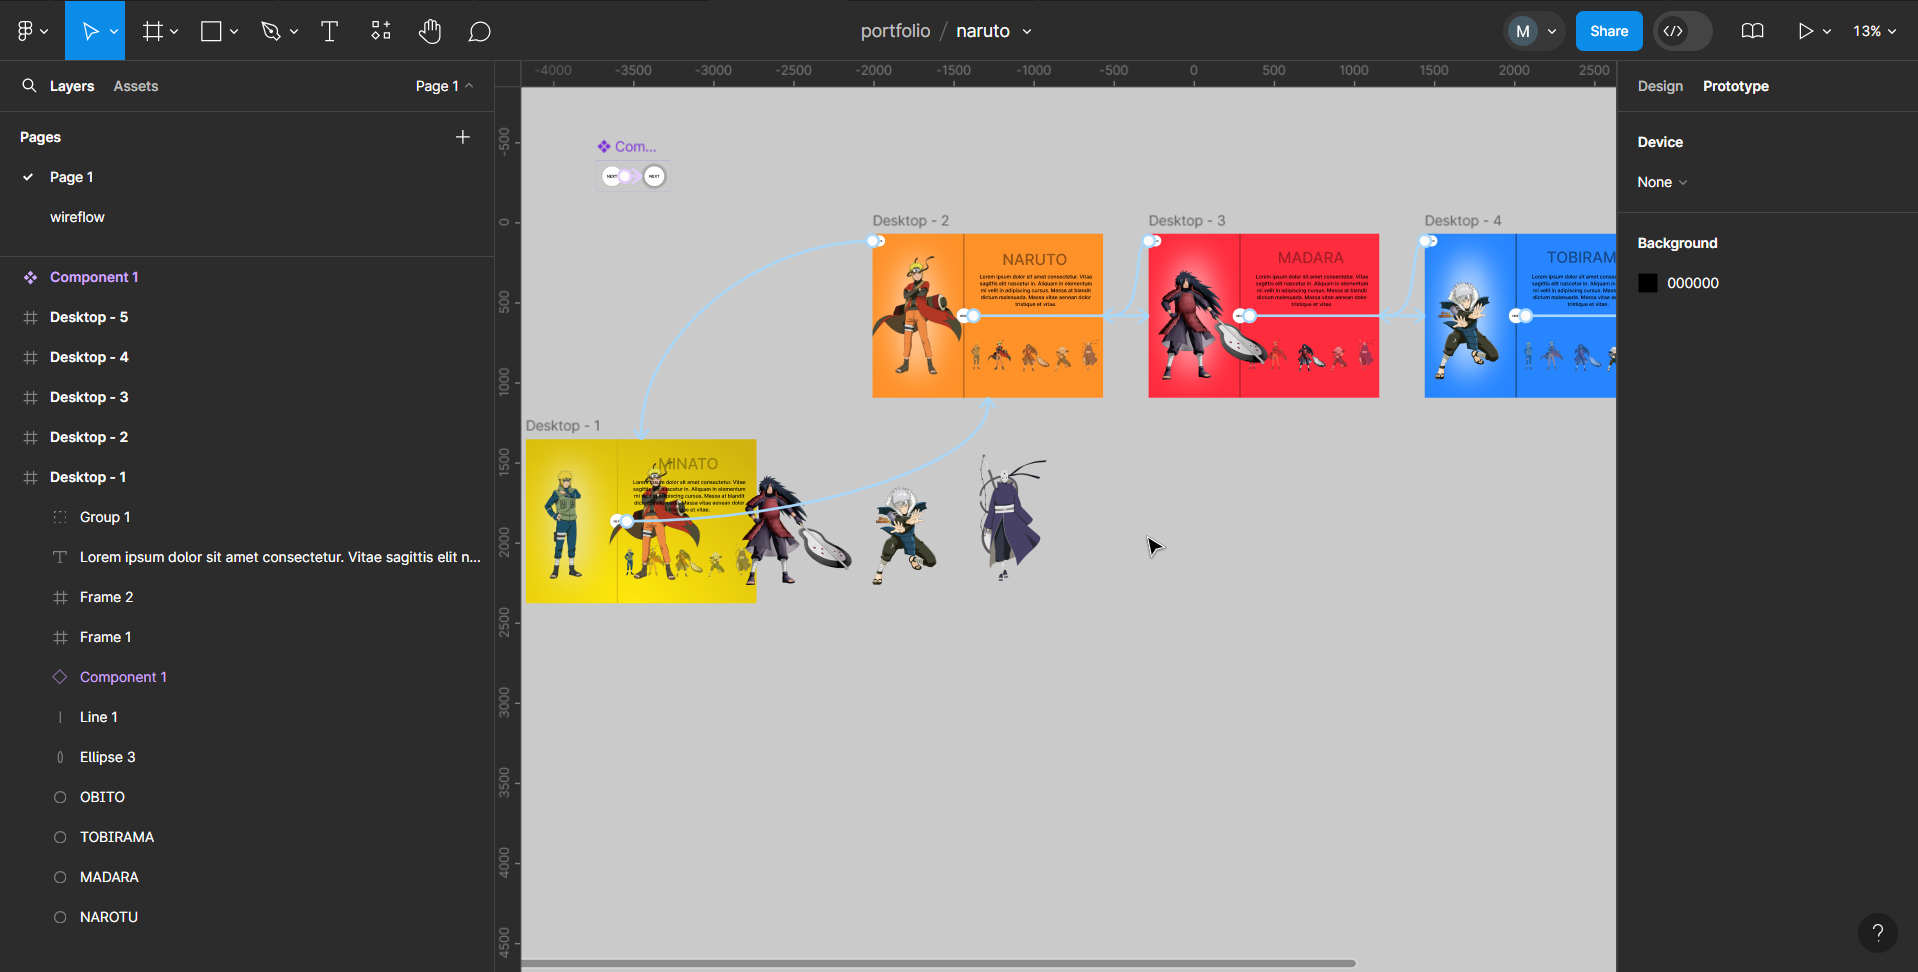Click the Desktop - 2 frame title
This screenshot has height=972, width=1918.
910,220
